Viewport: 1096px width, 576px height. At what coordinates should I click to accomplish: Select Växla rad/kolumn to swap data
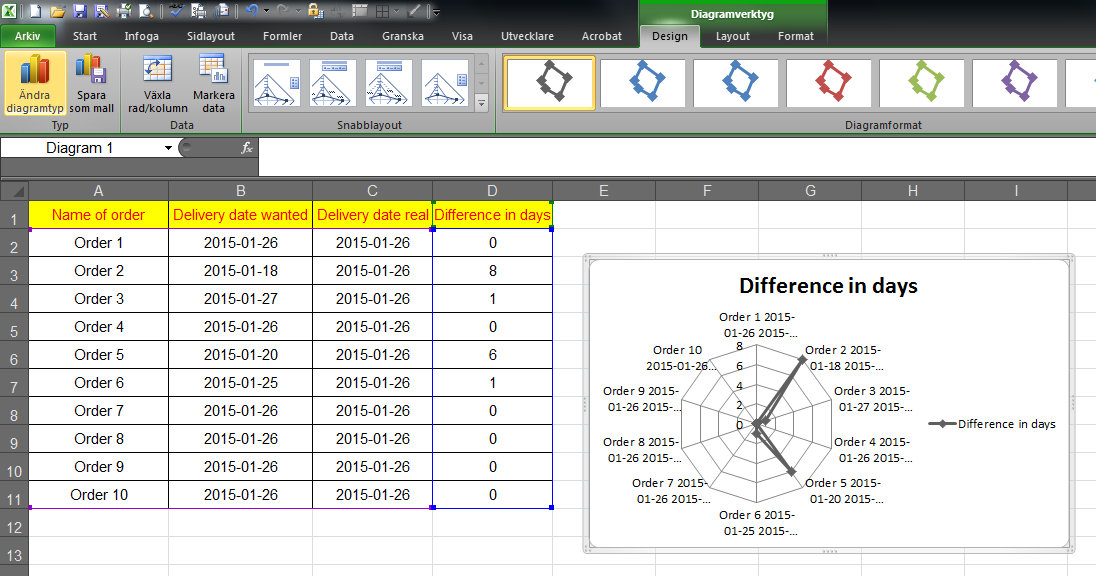[155, 82]
